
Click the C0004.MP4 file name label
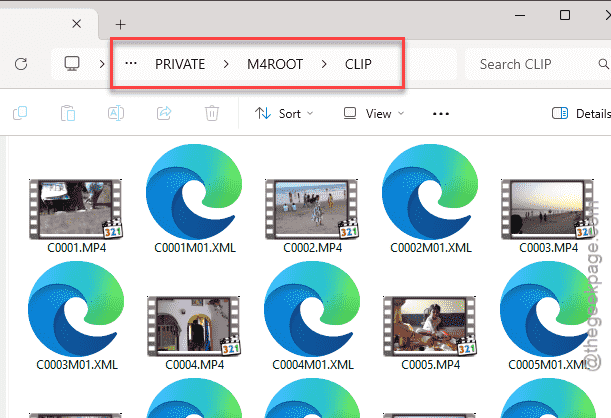[194, 365]
